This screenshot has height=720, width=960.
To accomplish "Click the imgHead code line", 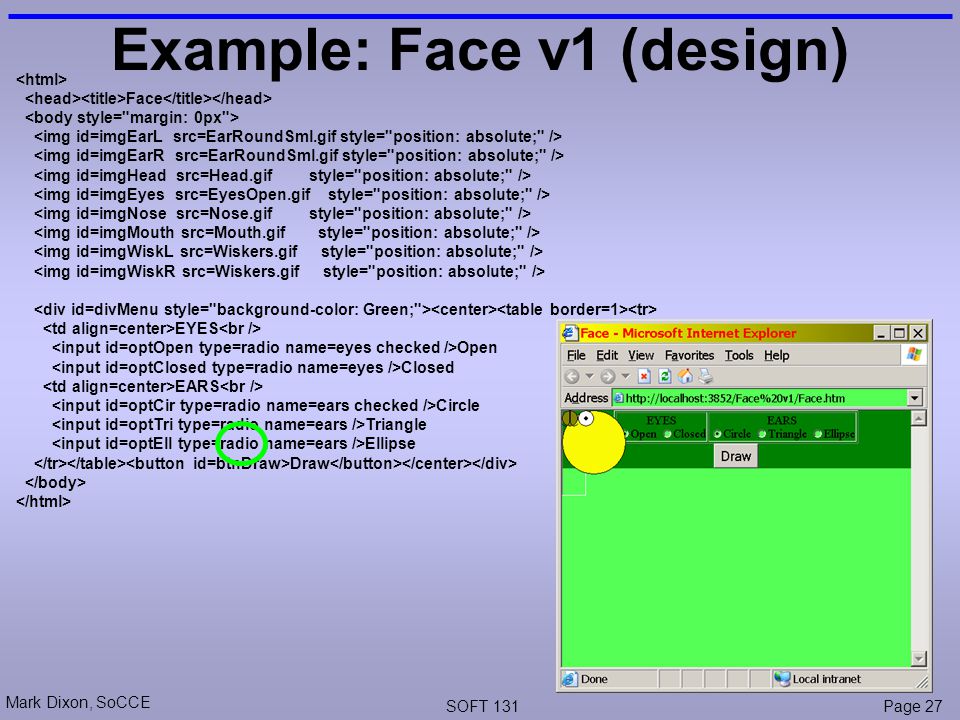I will coord(282,176).
